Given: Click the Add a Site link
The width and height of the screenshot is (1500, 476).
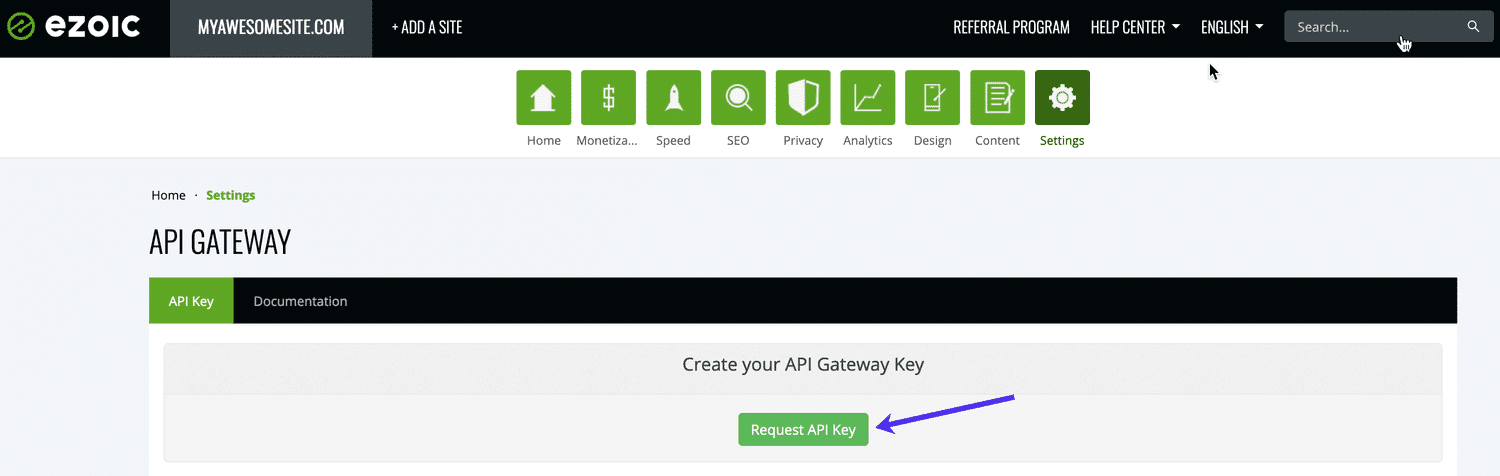Looking at the screenshot, I should click(427, 27).
